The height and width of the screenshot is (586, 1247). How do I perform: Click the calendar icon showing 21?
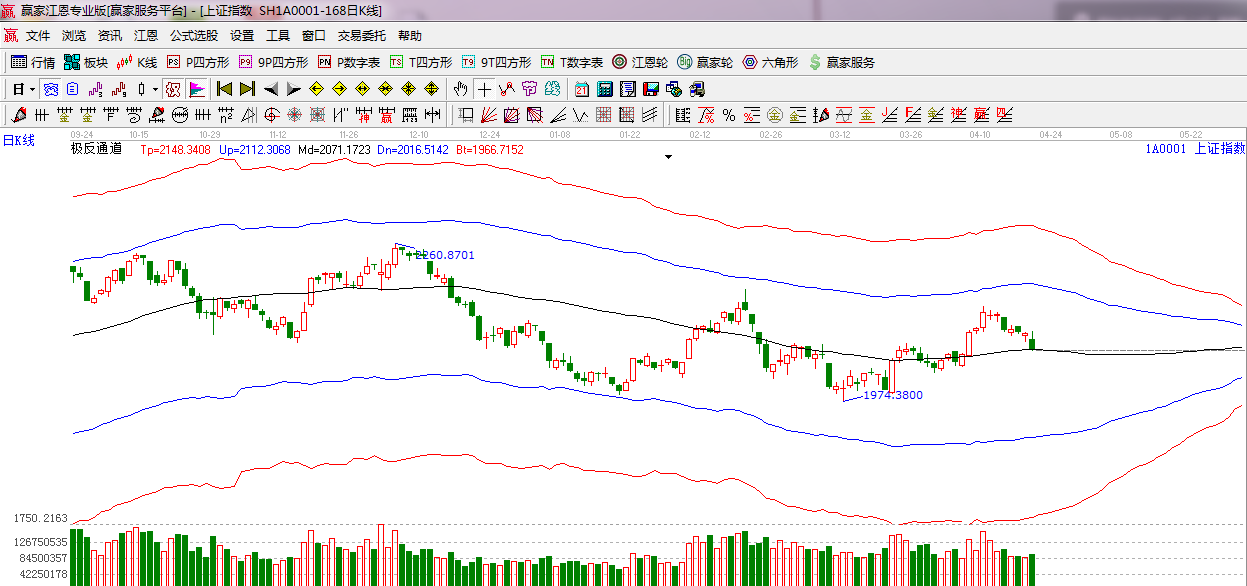582,89
